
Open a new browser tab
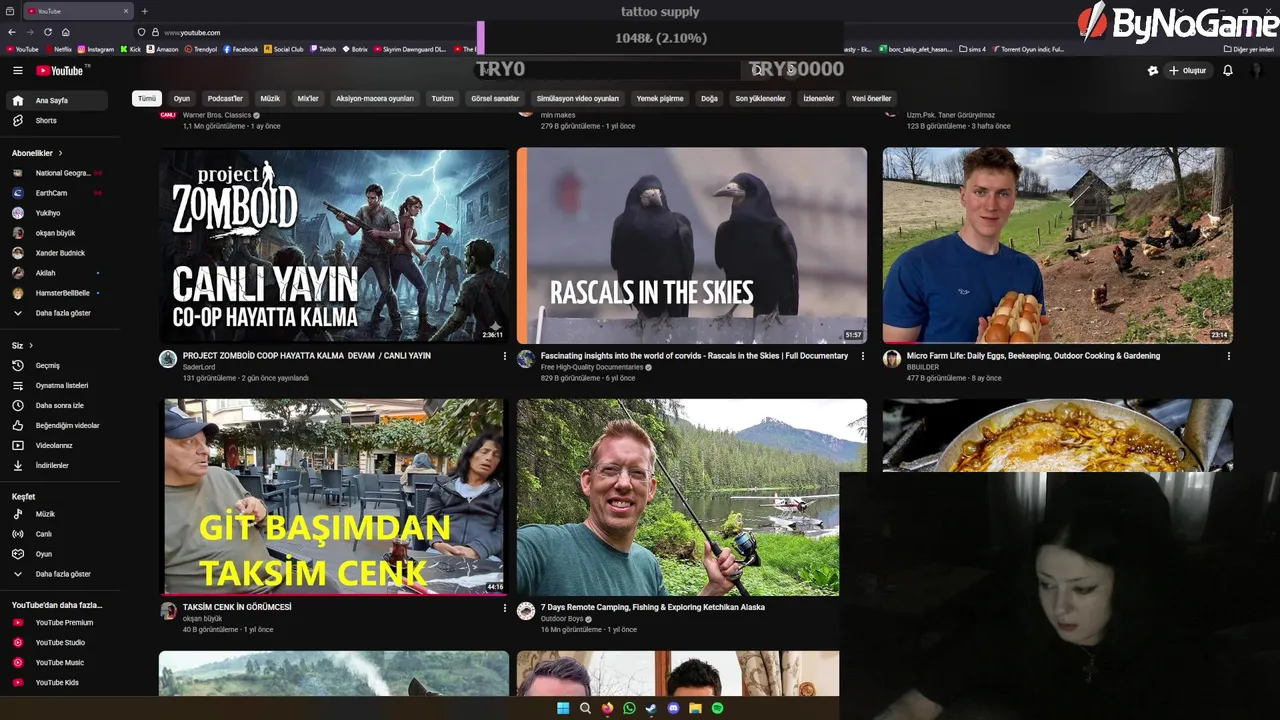(144, 11)
